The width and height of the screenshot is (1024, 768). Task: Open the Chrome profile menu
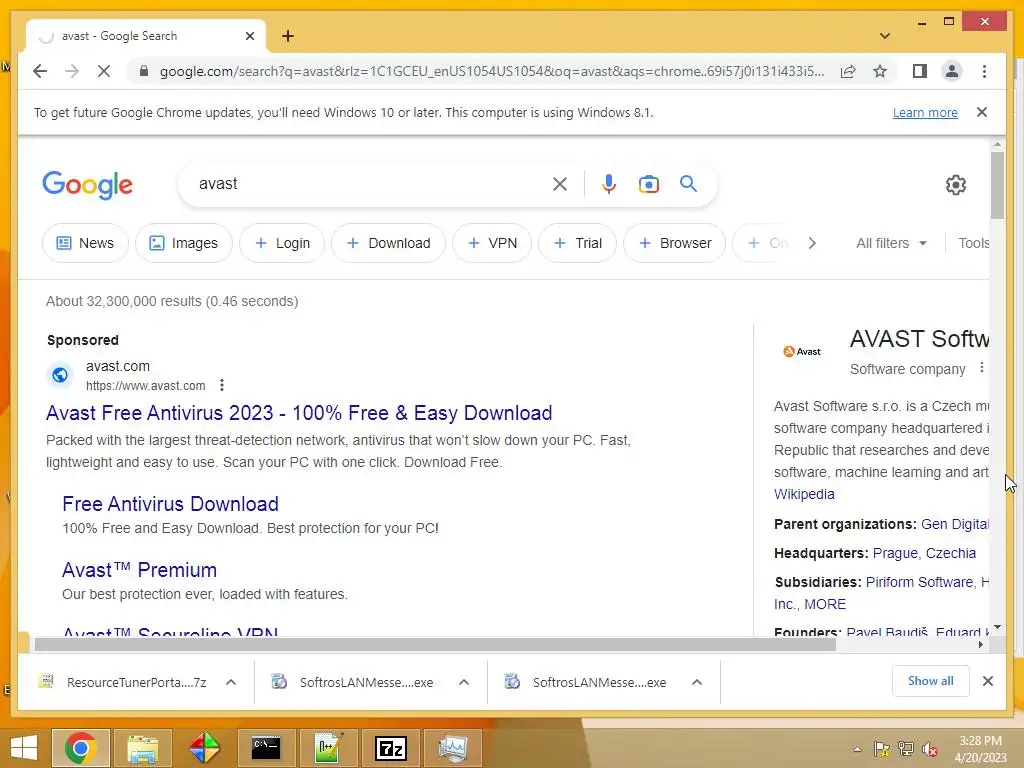coord(952,71)
